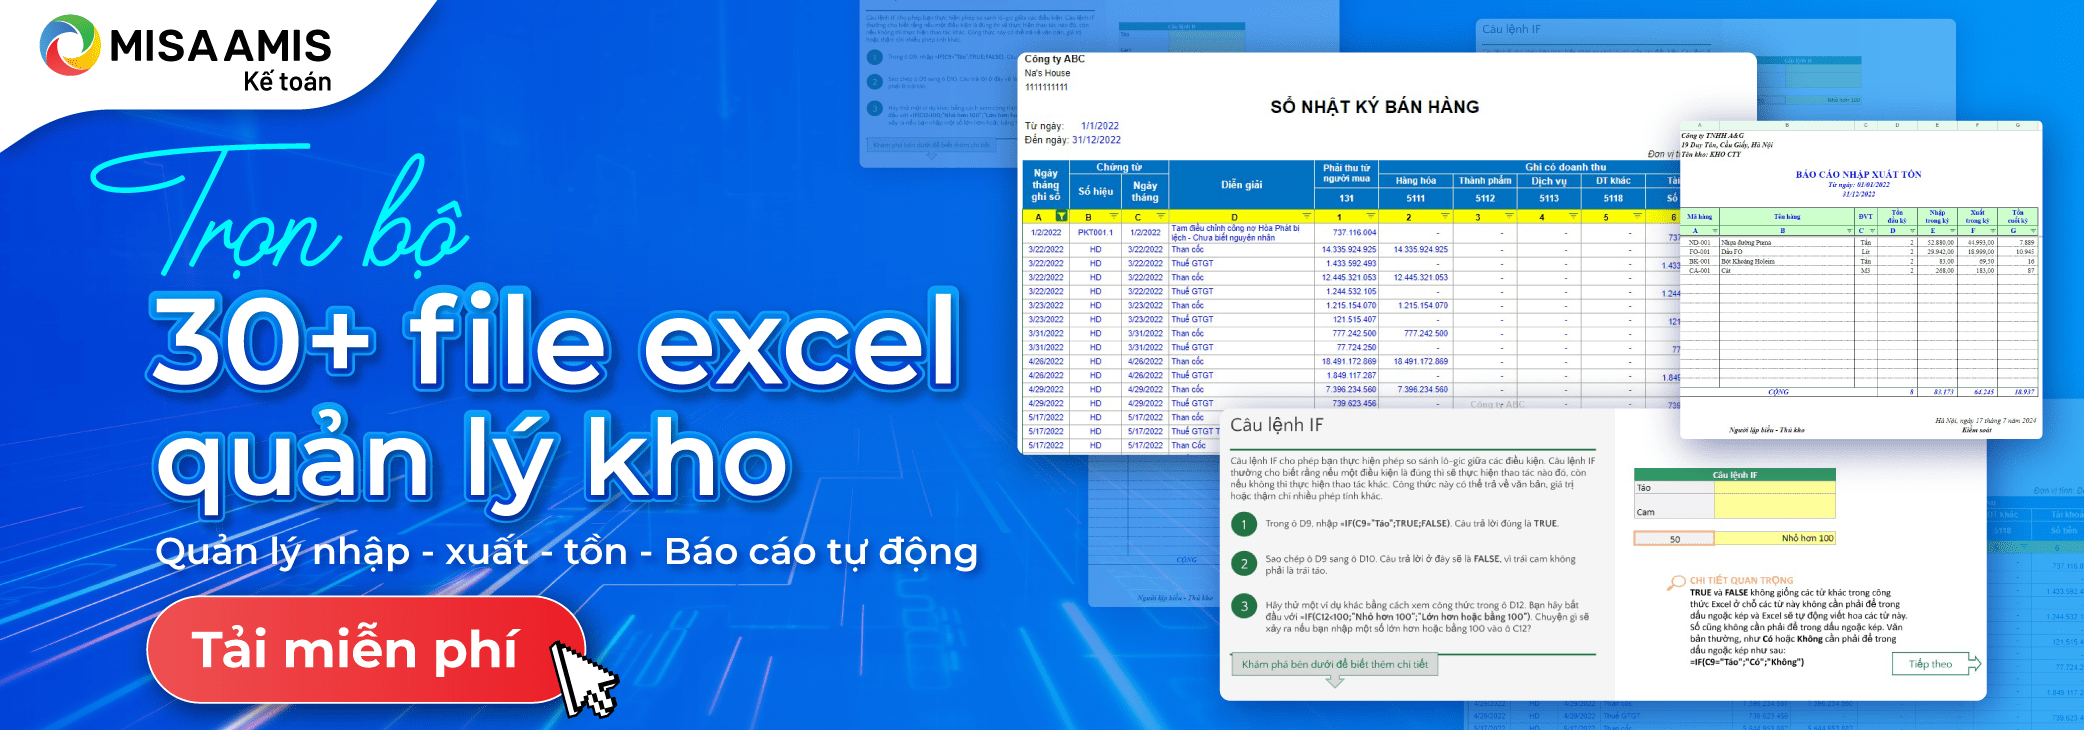Open filter dropdown for column 3 (Thành phẩm)
This screenshot has width=2084, height=730.
(x=1508, y=216)
